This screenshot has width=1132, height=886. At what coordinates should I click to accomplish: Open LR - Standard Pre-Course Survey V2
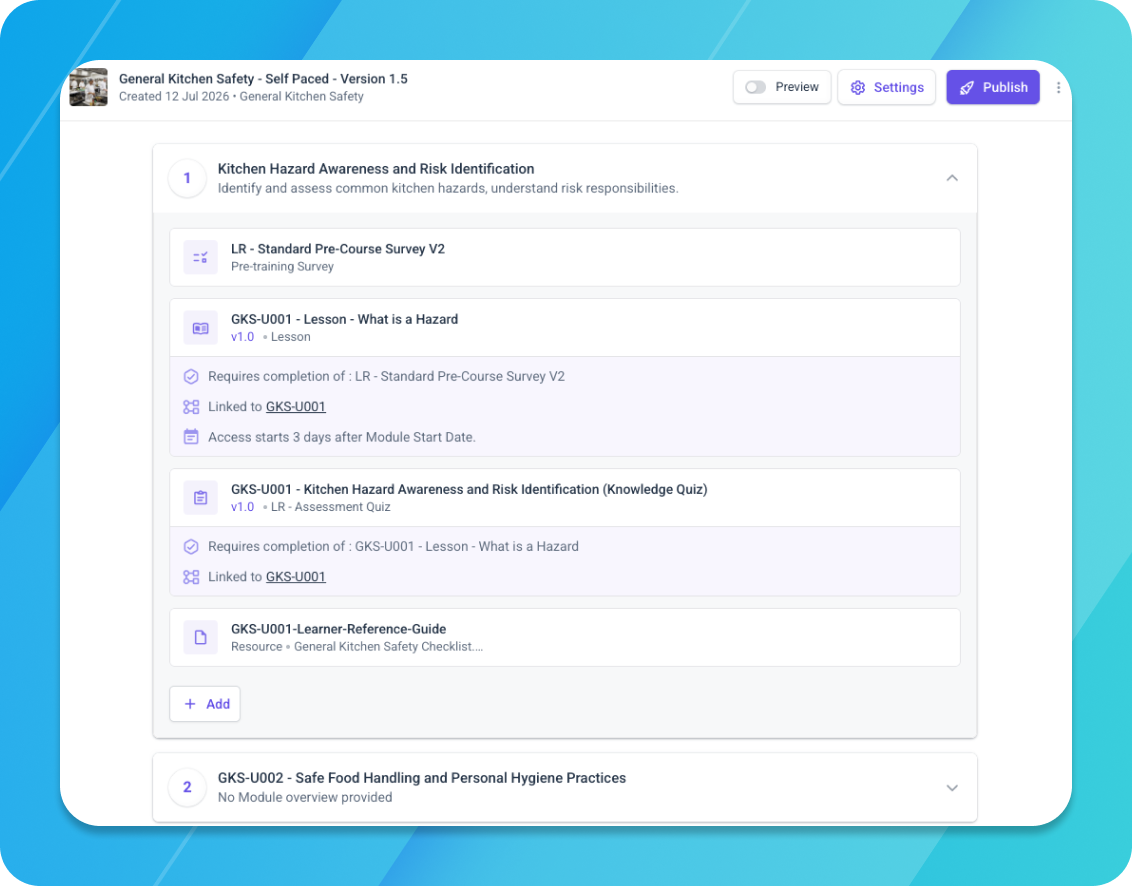pyautogui.click(x=338, y=249)
